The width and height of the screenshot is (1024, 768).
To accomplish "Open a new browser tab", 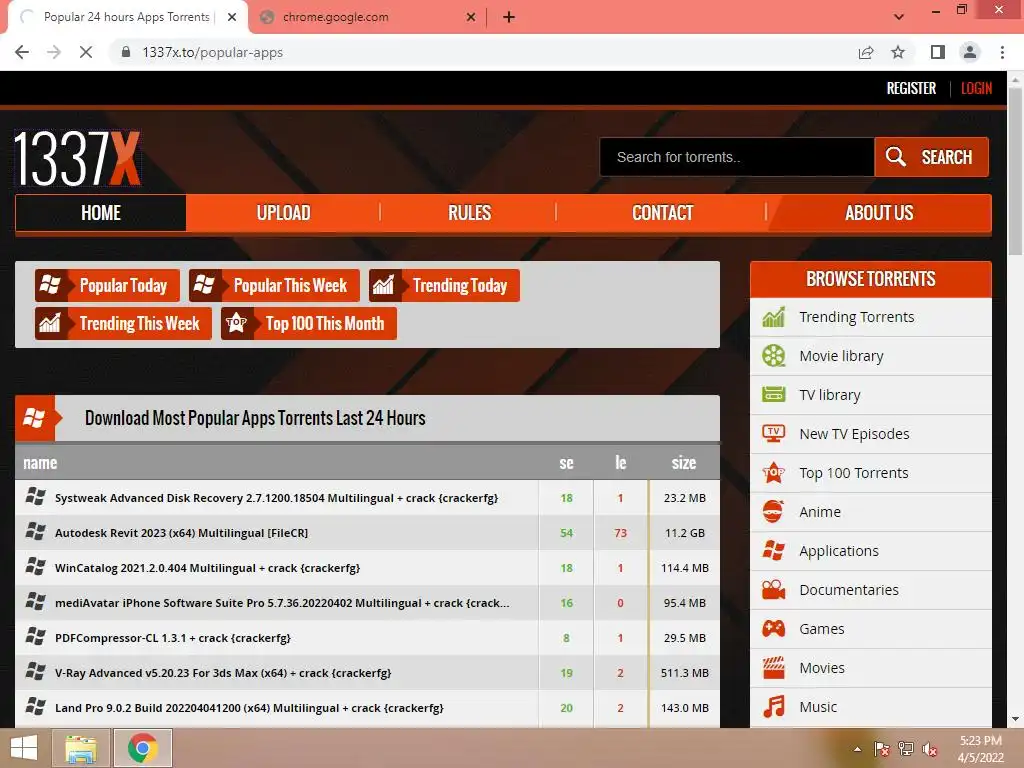I will (509, 17).
